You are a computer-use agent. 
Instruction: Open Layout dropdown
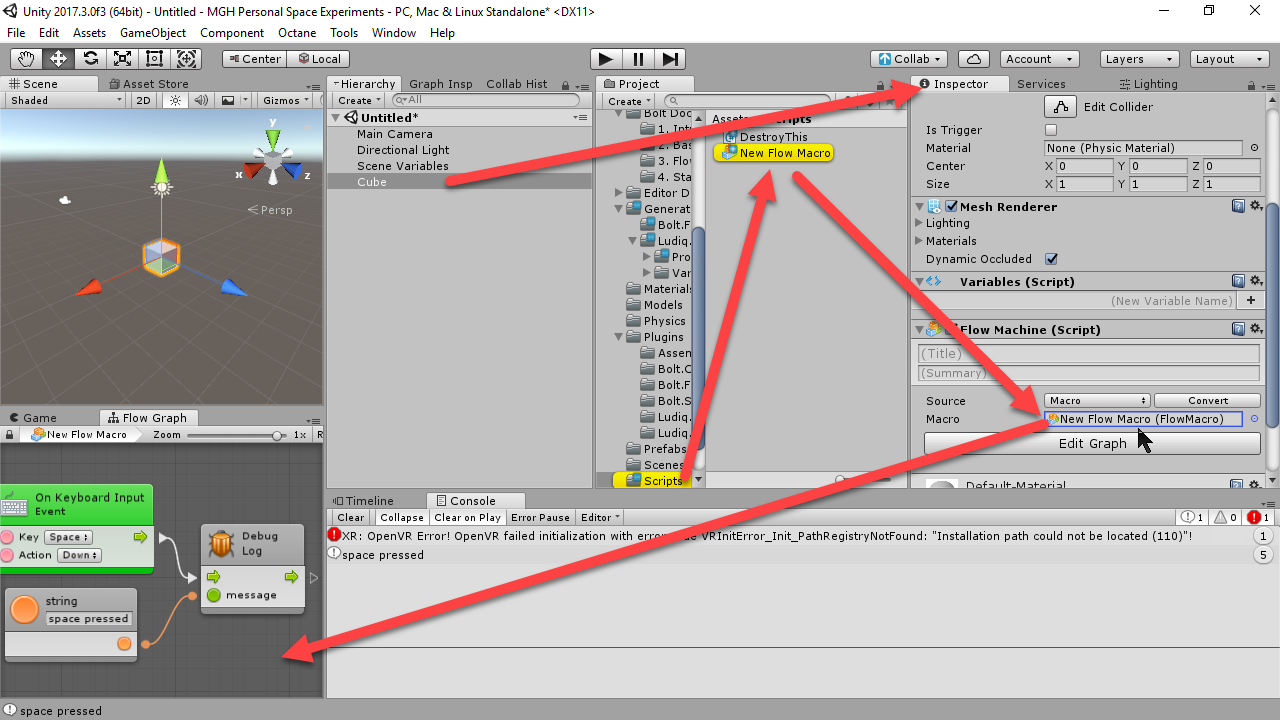click(x=1229, y=59)
